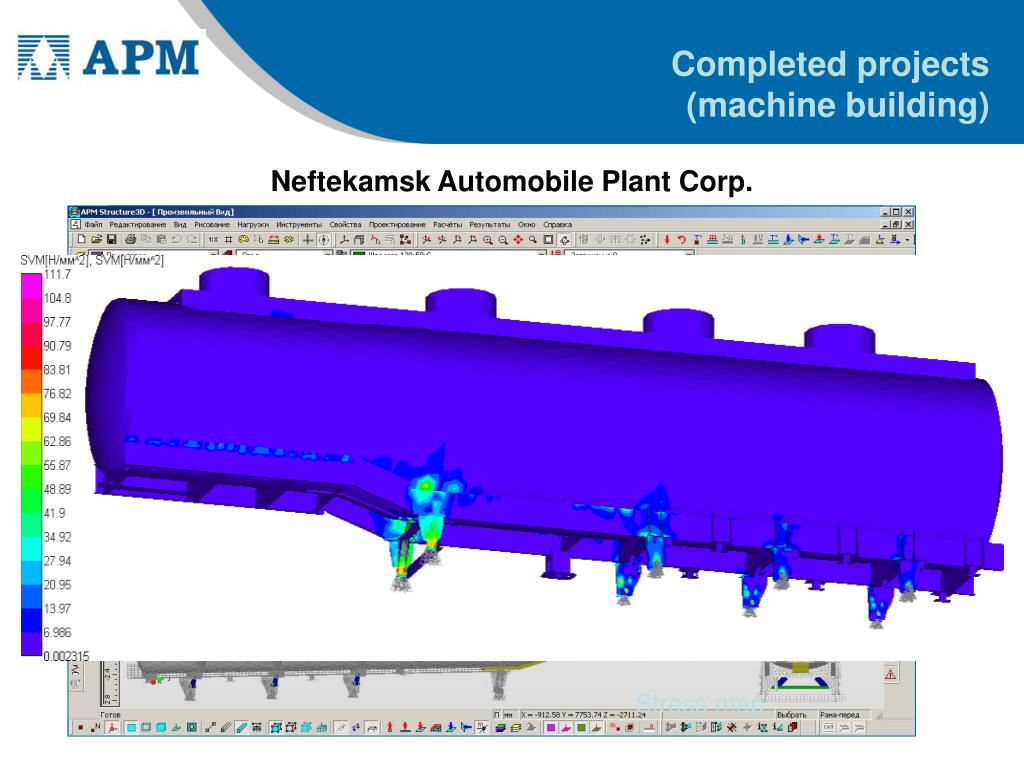Click the zoom in magnifier icon

(x=488, y=240)
